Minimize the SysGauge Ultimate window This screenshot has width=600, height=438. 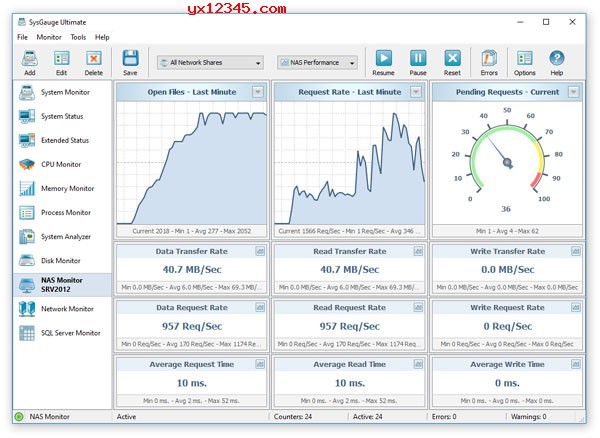coord(520,22)
